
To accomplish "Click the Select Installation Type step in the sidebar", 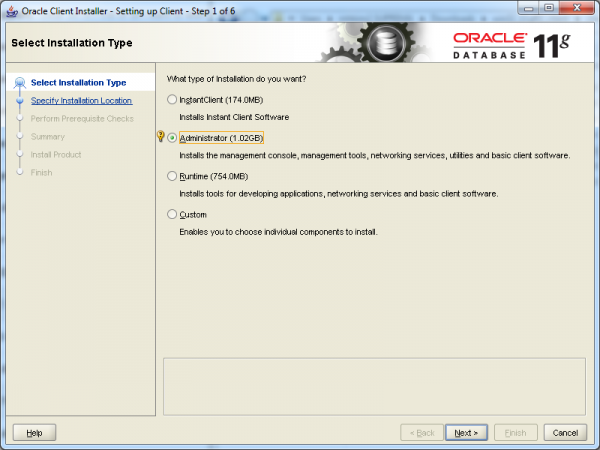I will click(78, 83).
